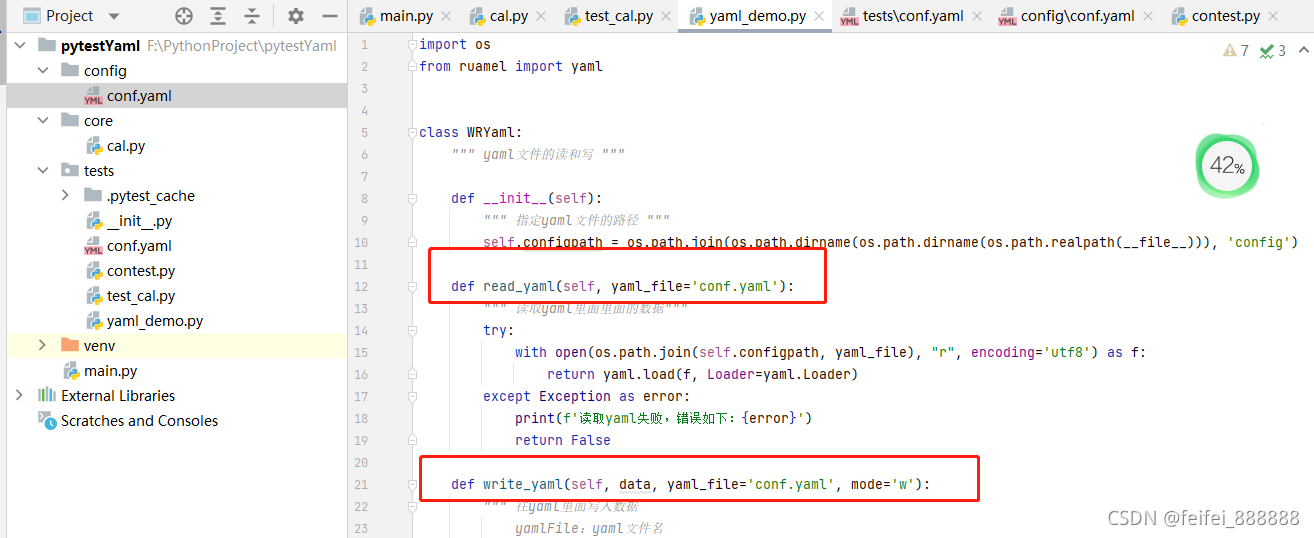Switch to tests\conf.yaml editor tab
1314x538 pixels.
point(912,16)
